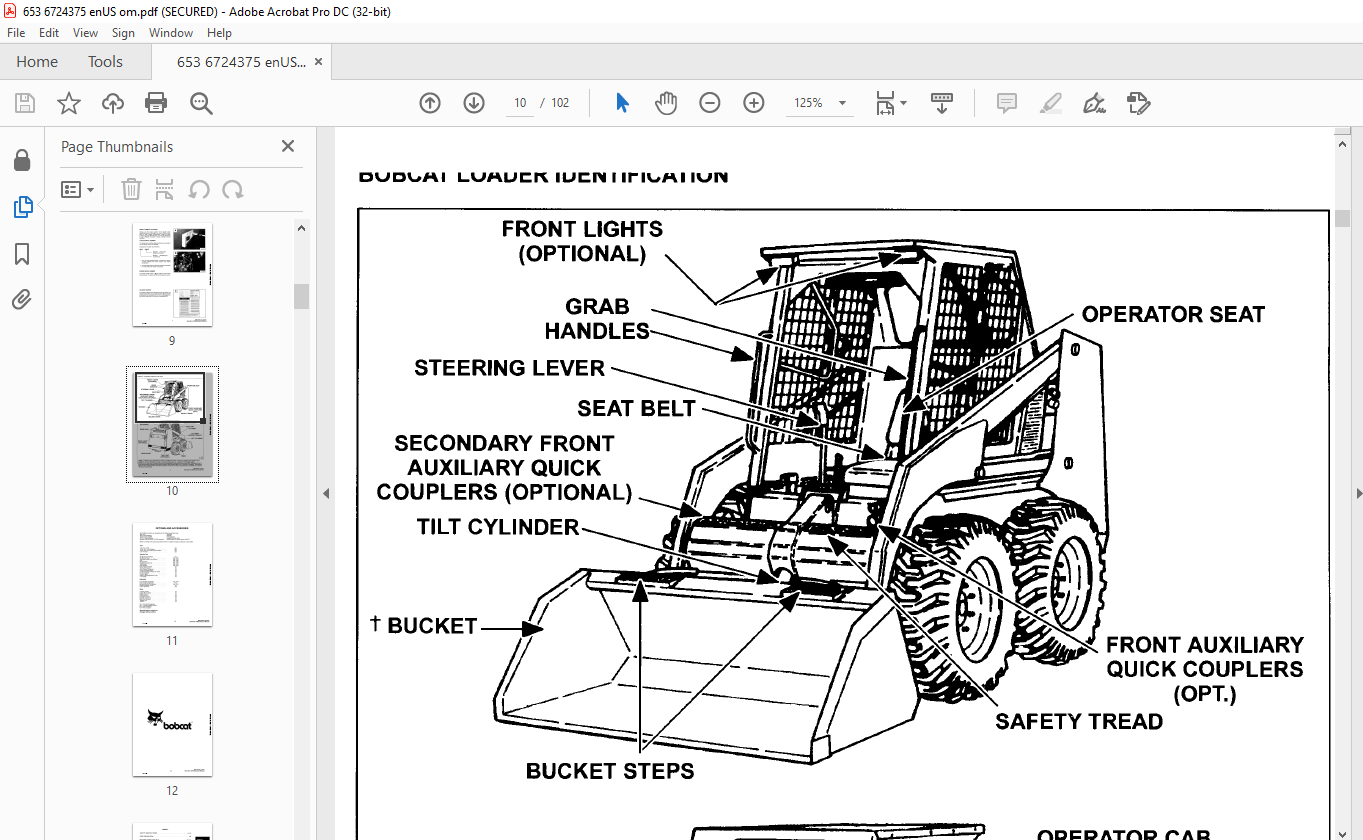This screenshot has width=1363, height=840.
Task: Select the page 11 thumbnail
Action: click(x=172, y=575)
